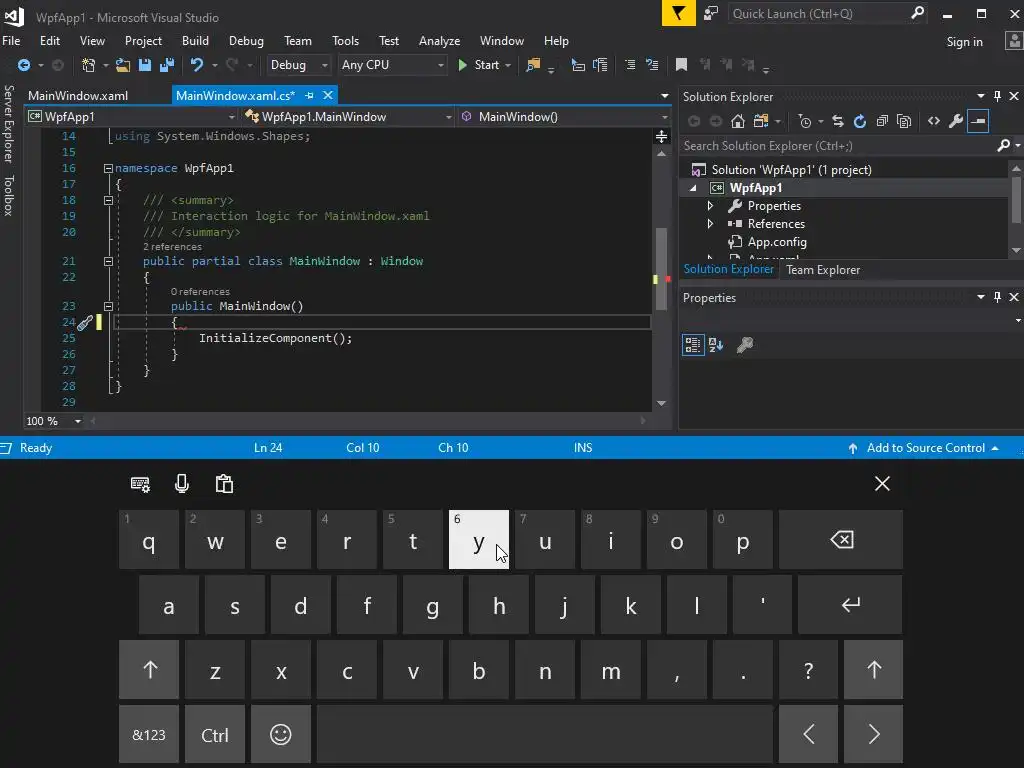This screenshot has height=768, width=1024.
Task: Click Add to Source Control in status bar
Action: coord(925,448)
